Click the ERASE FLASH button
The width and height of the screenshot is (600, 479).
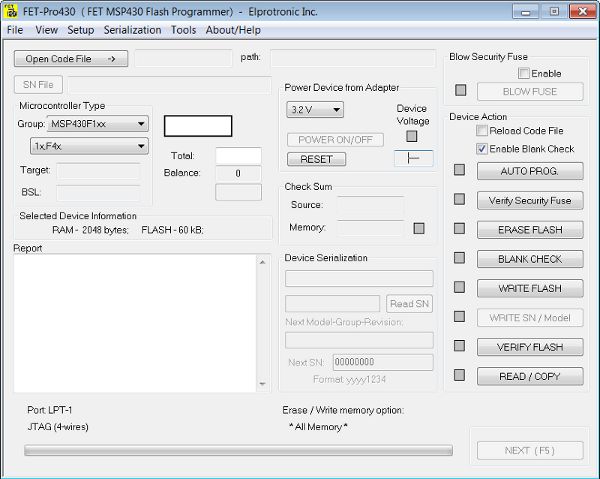[x=530, y=230]
